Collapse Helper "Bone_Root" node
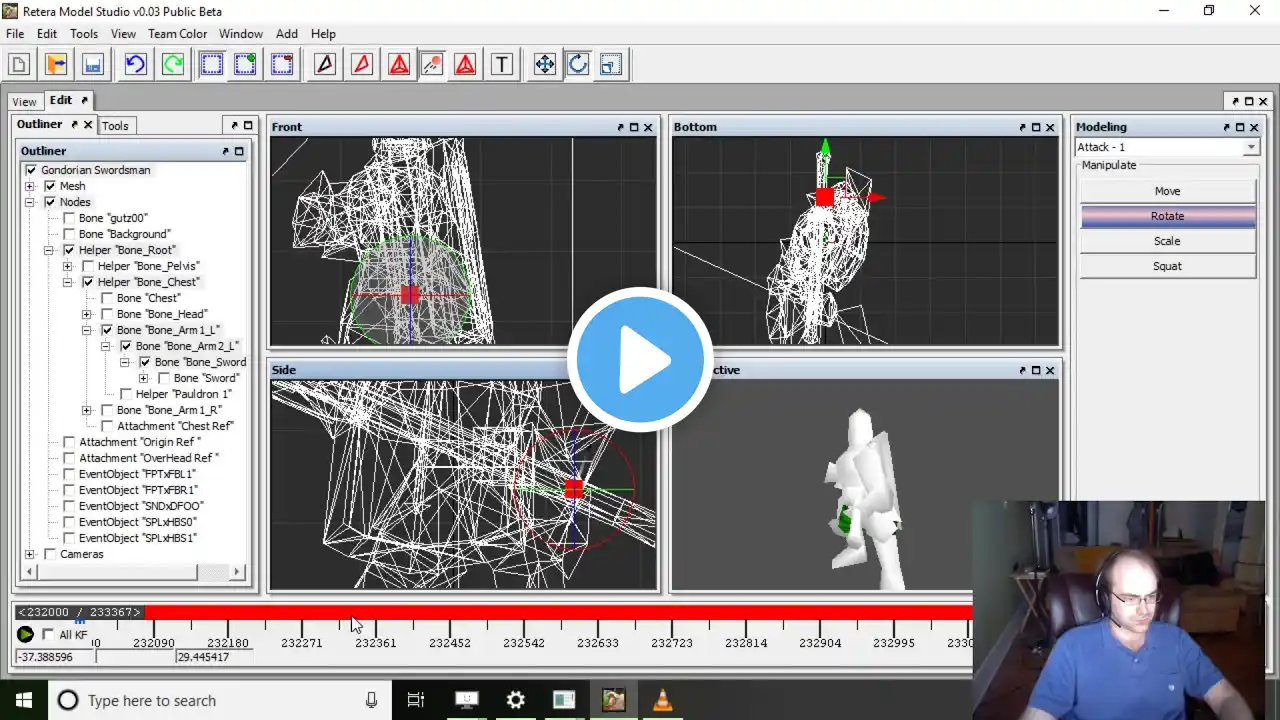The image size is (1280, 720). pyautogui.click(x=48, y=250)
